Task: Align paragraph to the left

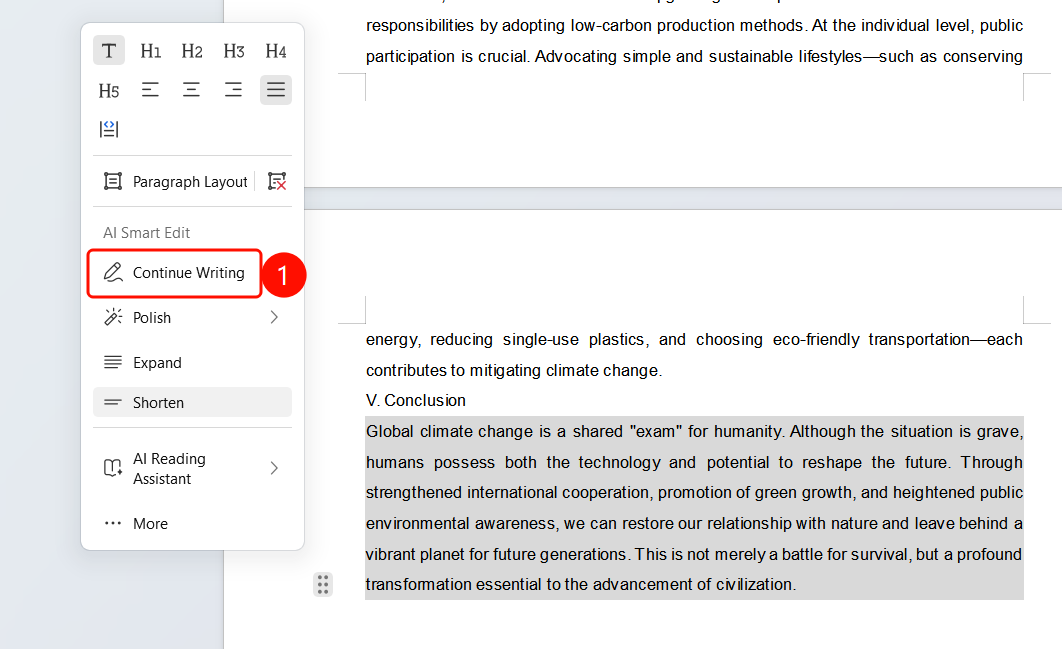Action: tap(150, 89)
